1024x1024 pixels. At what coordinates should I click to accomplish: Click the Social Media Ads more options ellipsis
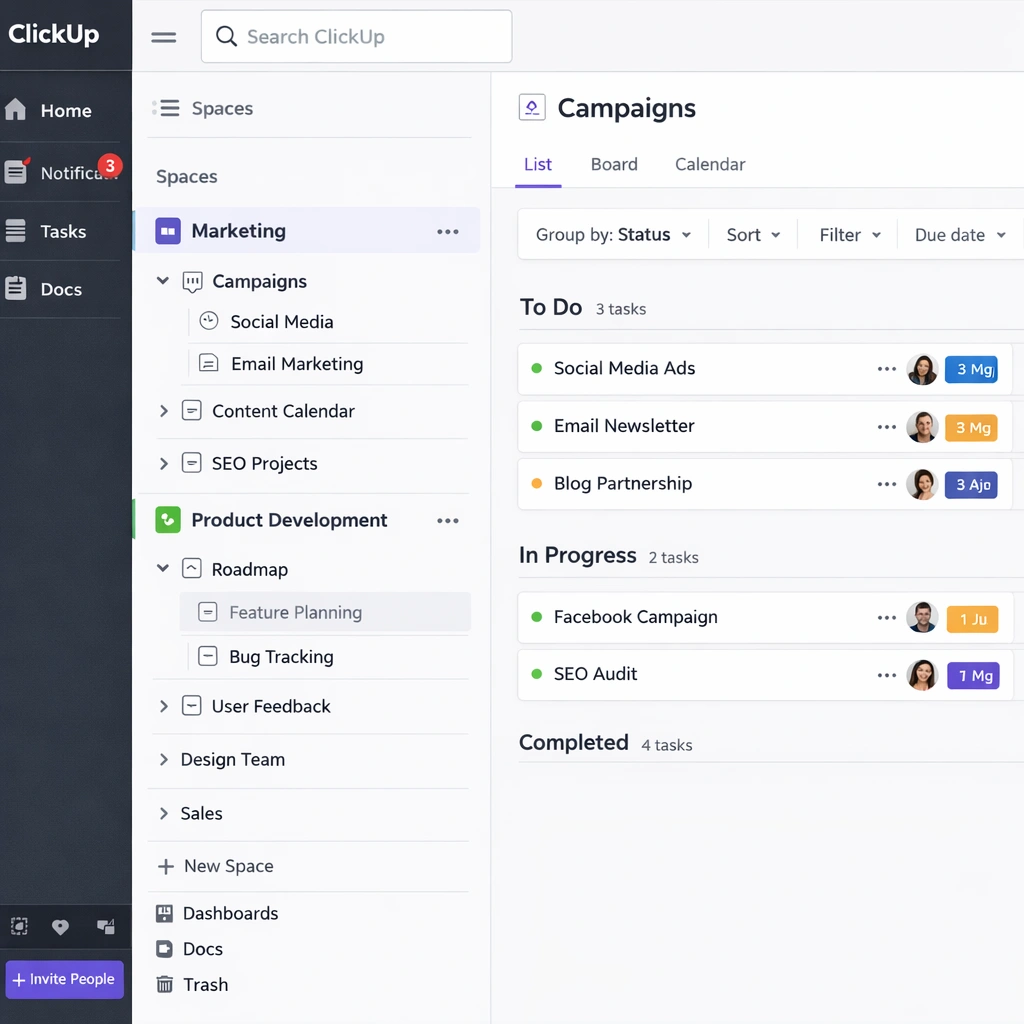point(886,369)
